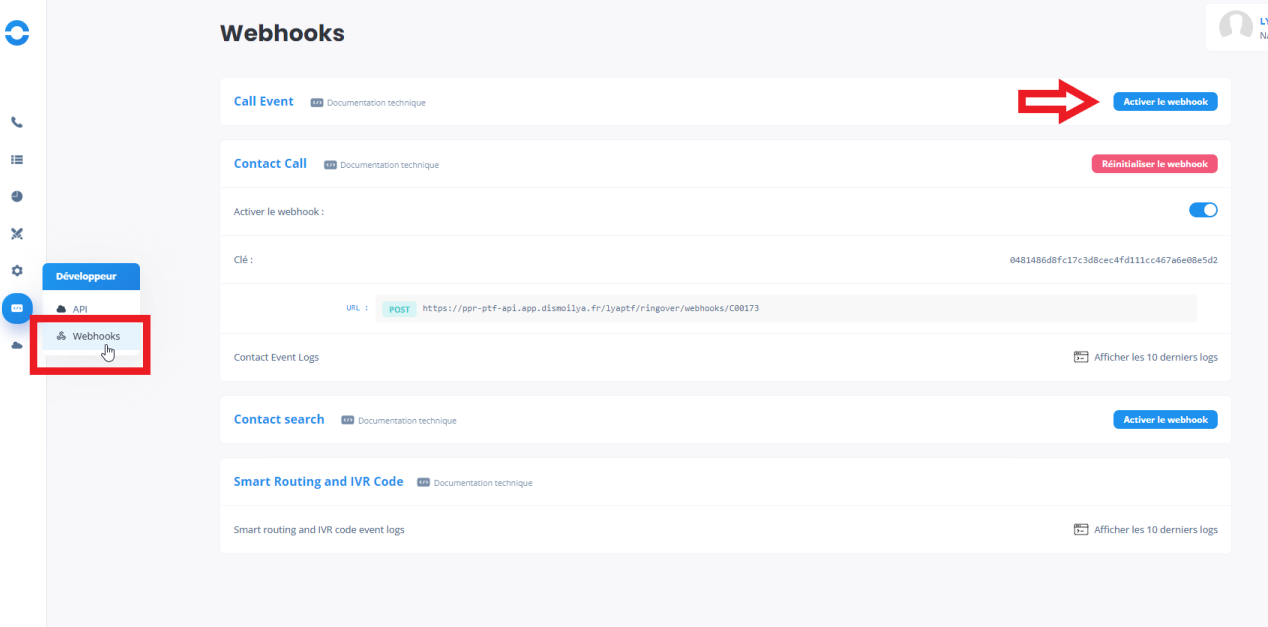The image size is (1268, 627).
Task: Open the statistics pie chart icon
Action: (17, 197)
